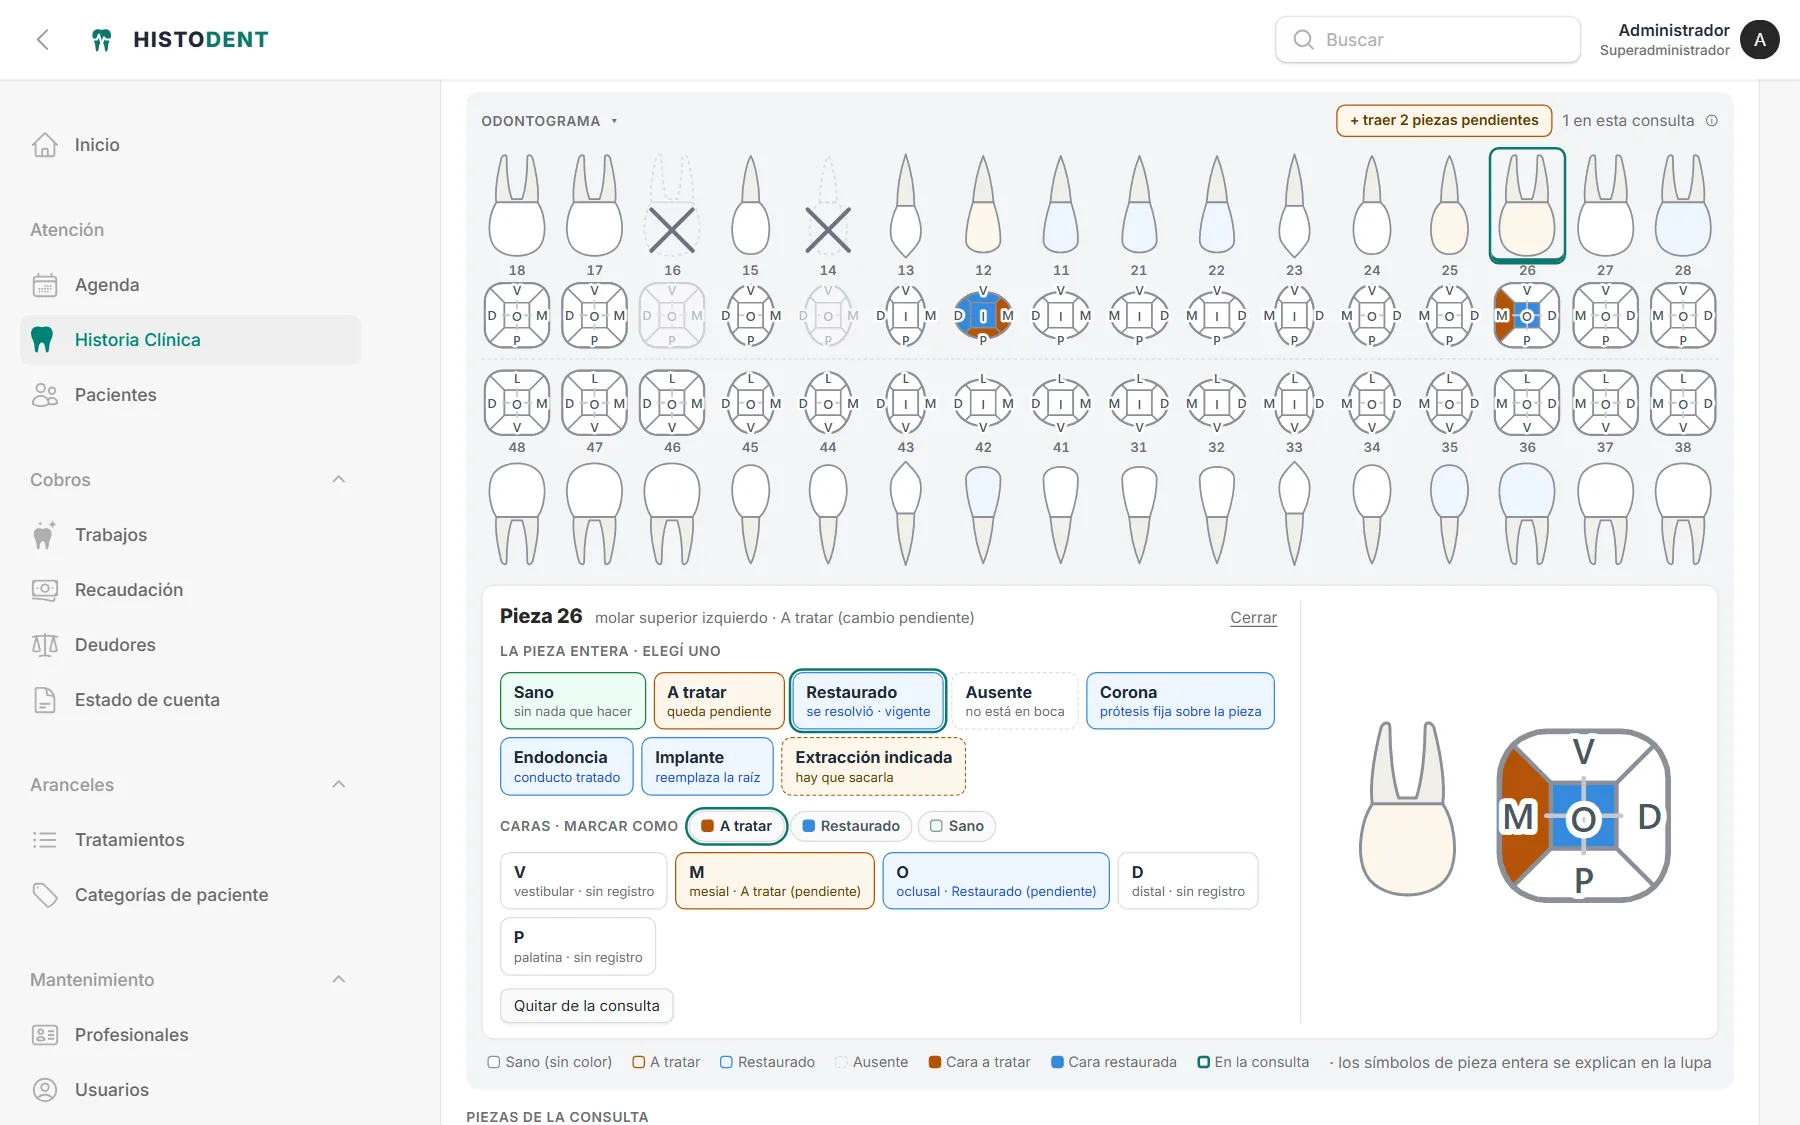Screen dimensions: 1800x1125
Task: Select tooth 42 lower incisor drawing
Action: 983,515
